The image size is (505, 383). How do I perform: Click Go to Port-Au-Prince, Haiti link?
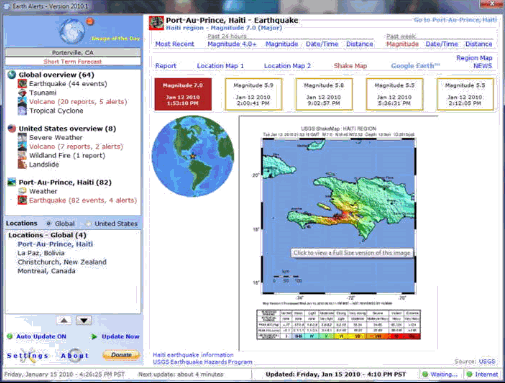click(455, 20)
